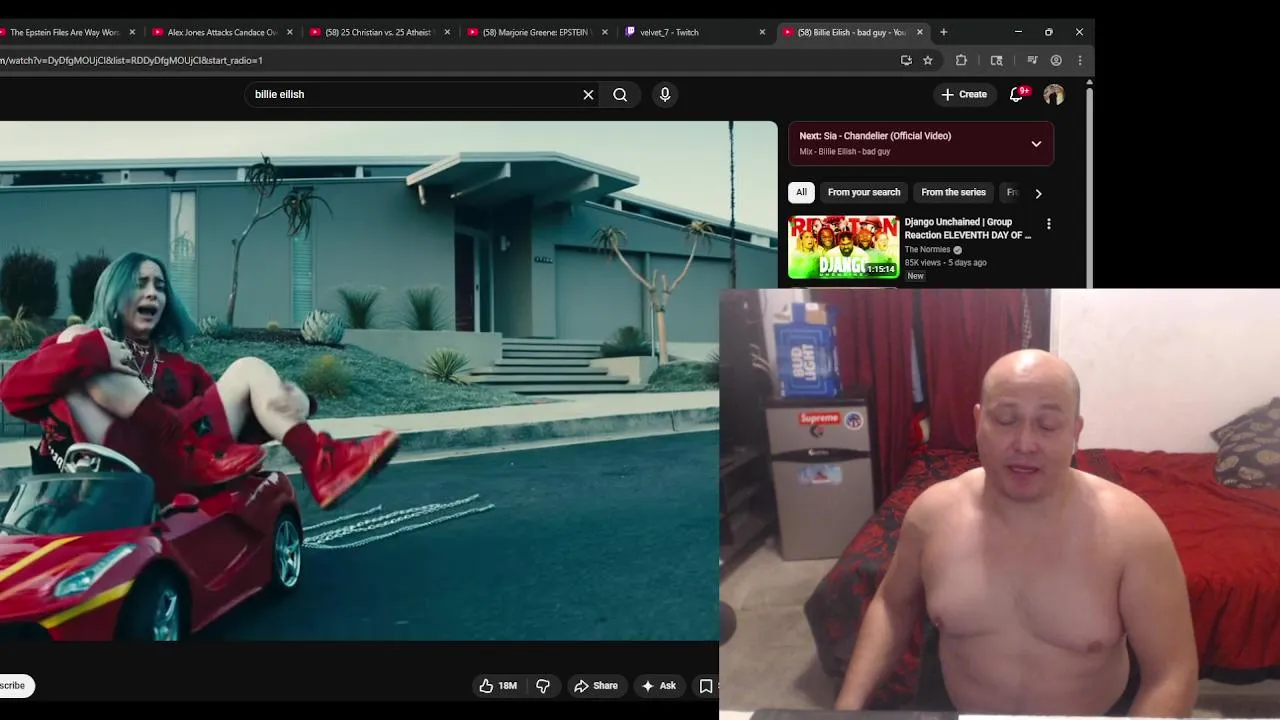Click the browser address bar URL
The width and height of the screenshot is (1280, 720).
132,60
